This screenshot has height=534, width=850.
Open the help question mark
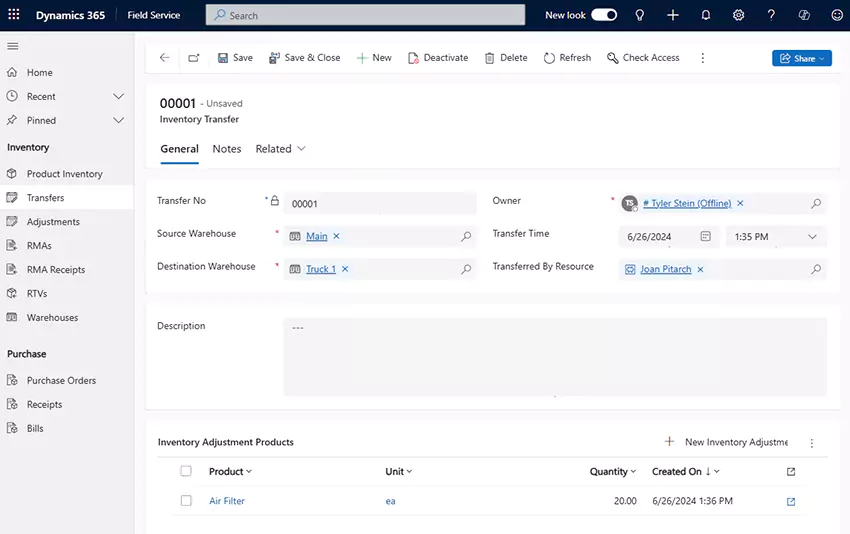(x=771, y=15)
